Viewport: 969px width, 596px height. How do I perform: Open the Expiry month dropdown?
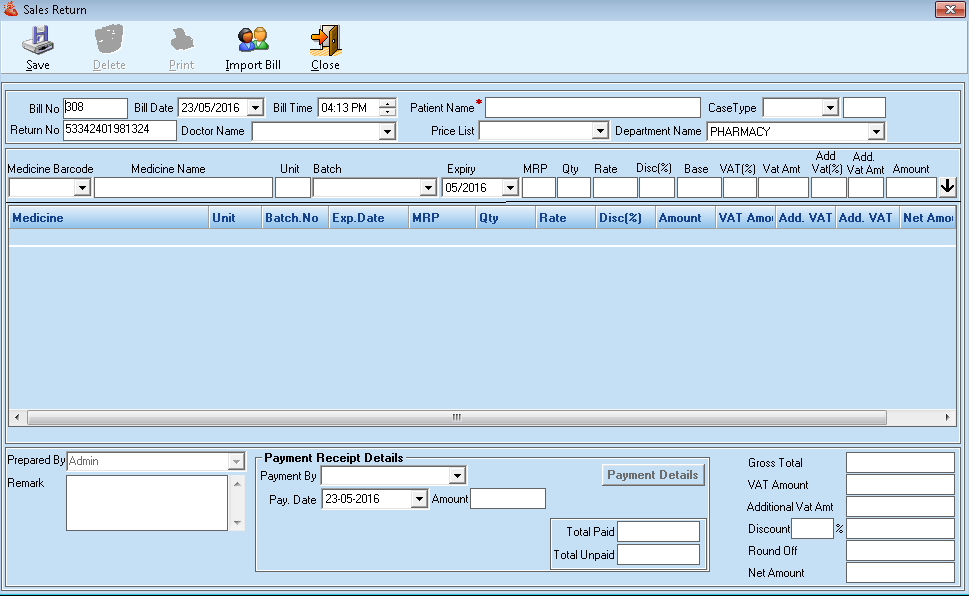click(510, 188)
